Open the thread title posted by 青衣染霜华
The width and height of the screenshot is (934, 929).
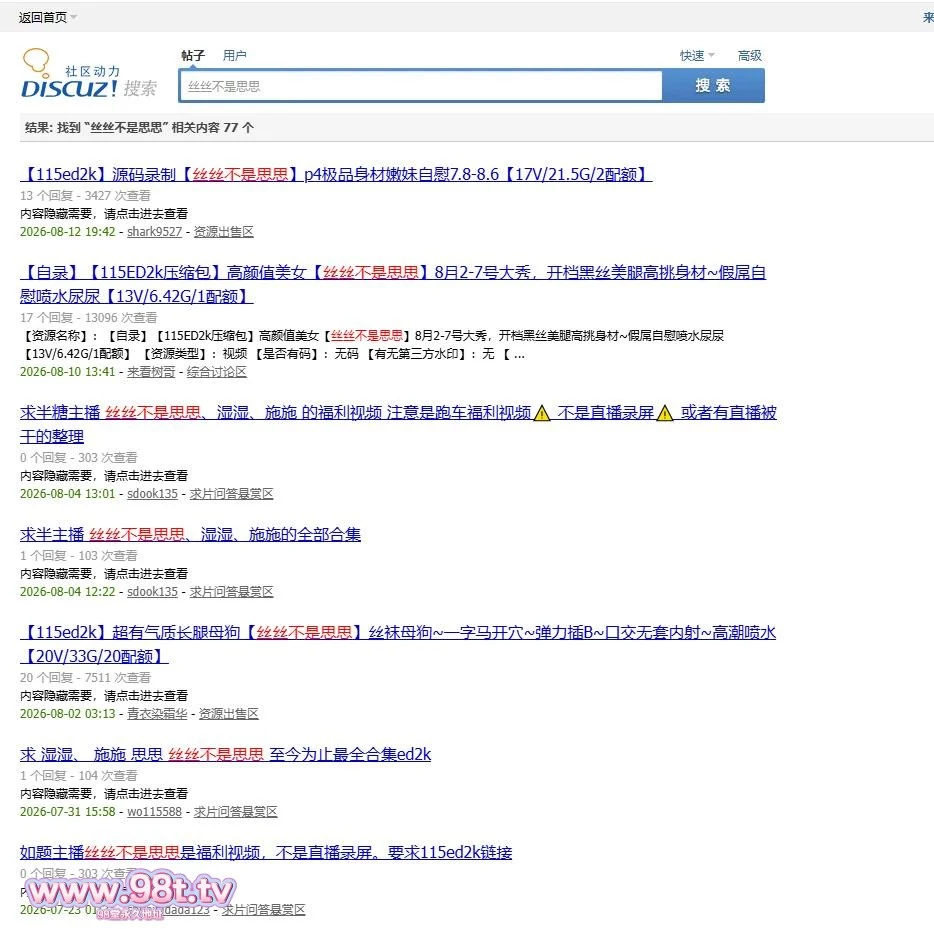pos(398,644)
